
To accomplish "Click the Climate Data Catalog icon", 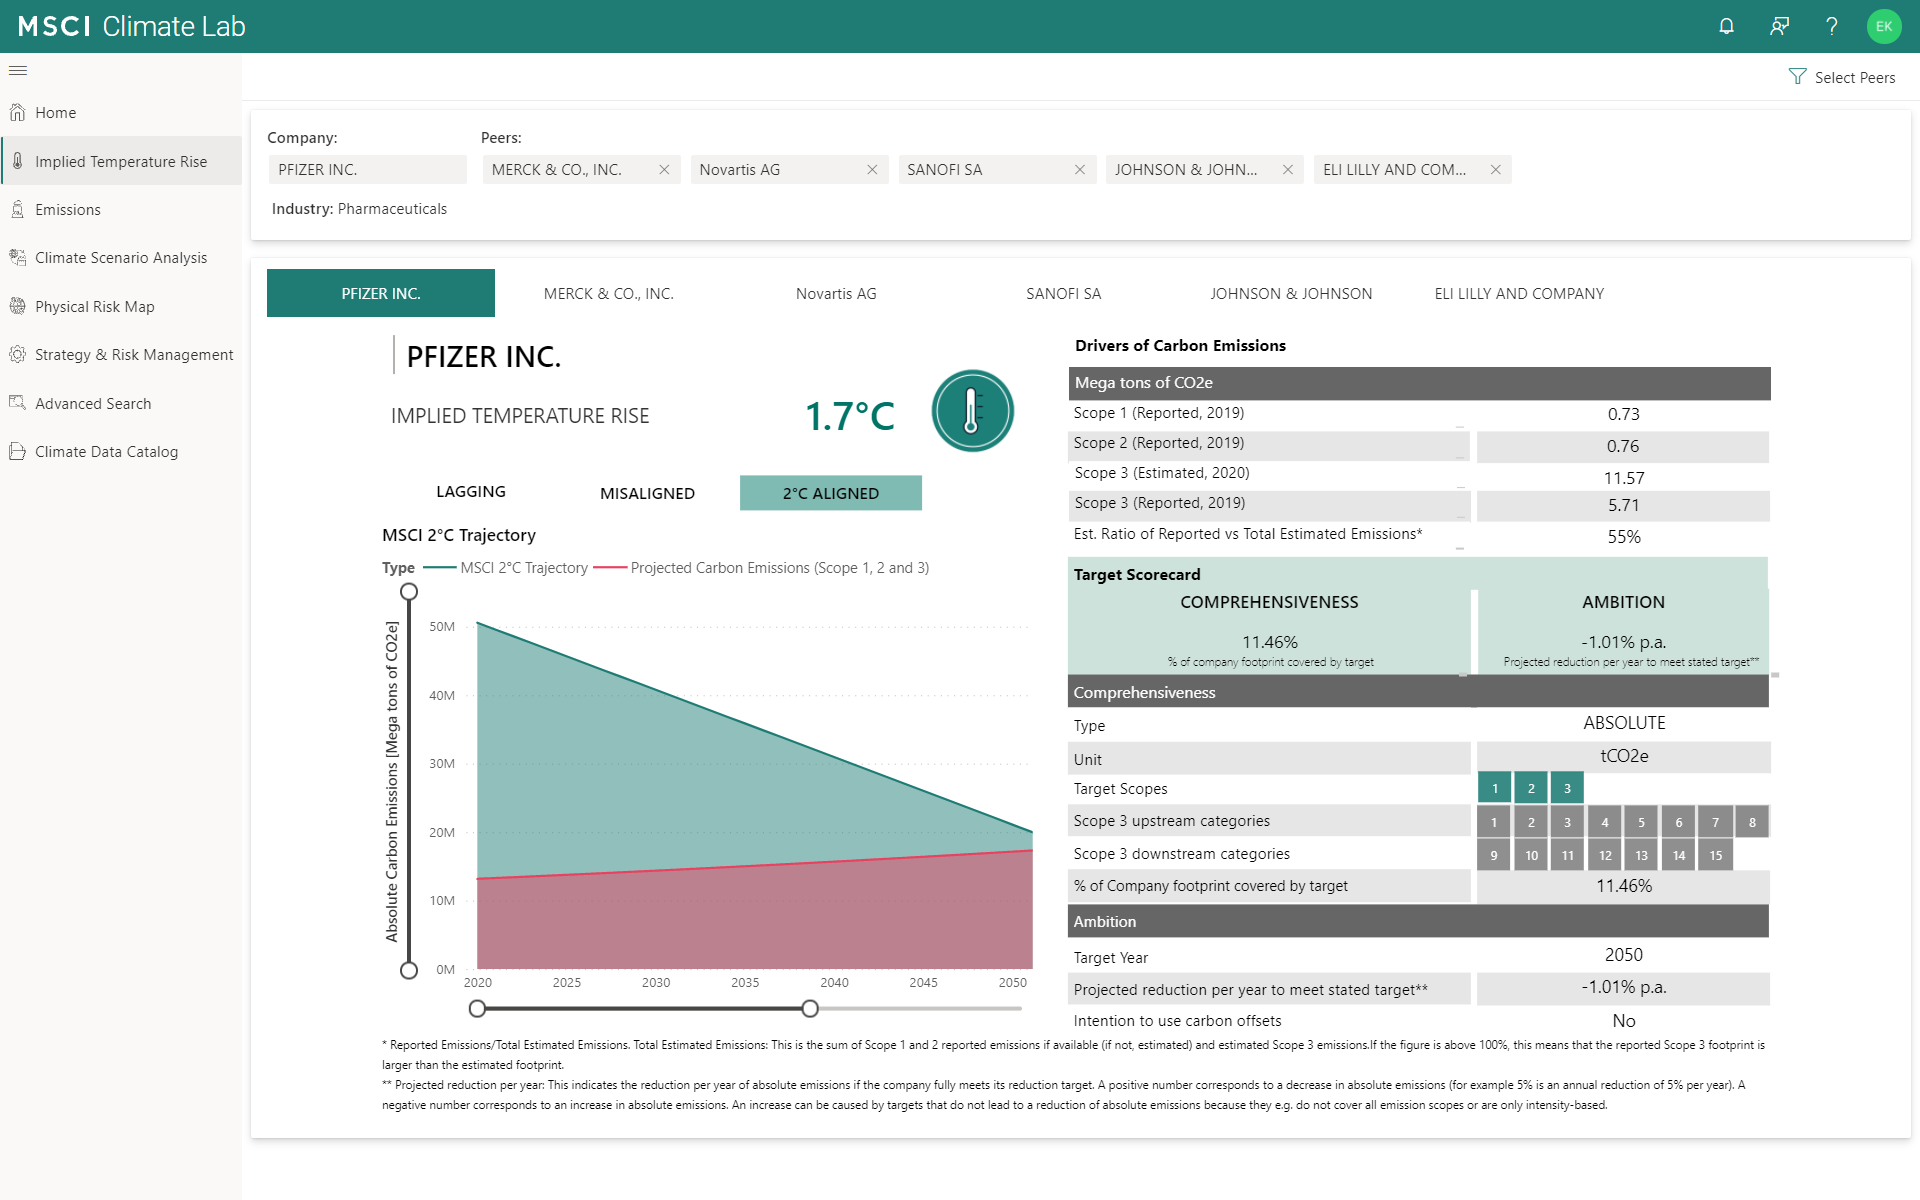I will [x=17, y=451].
